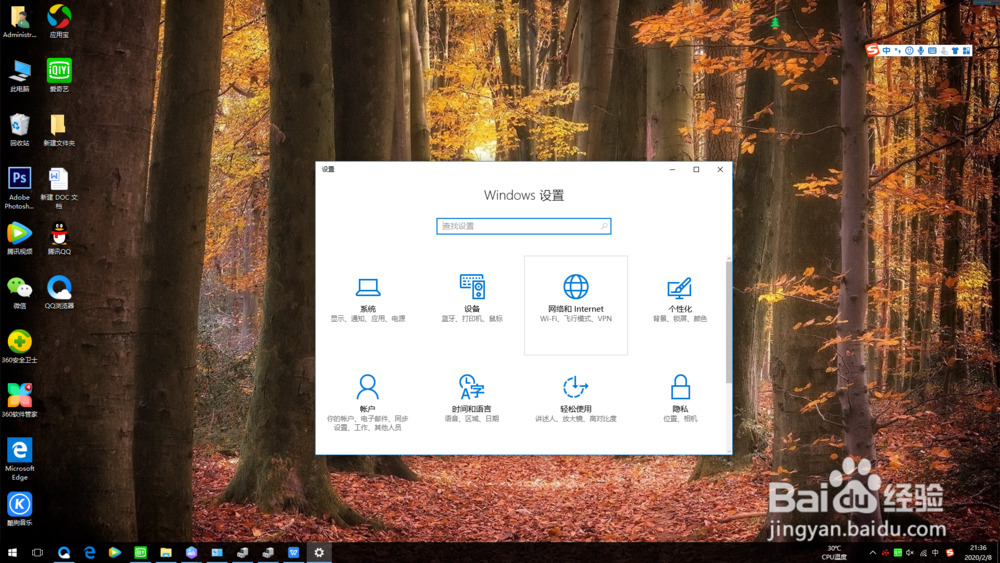1000x563 pixels.
Task: Open the Windows Start menu
Action: click(x=12, y=553)
